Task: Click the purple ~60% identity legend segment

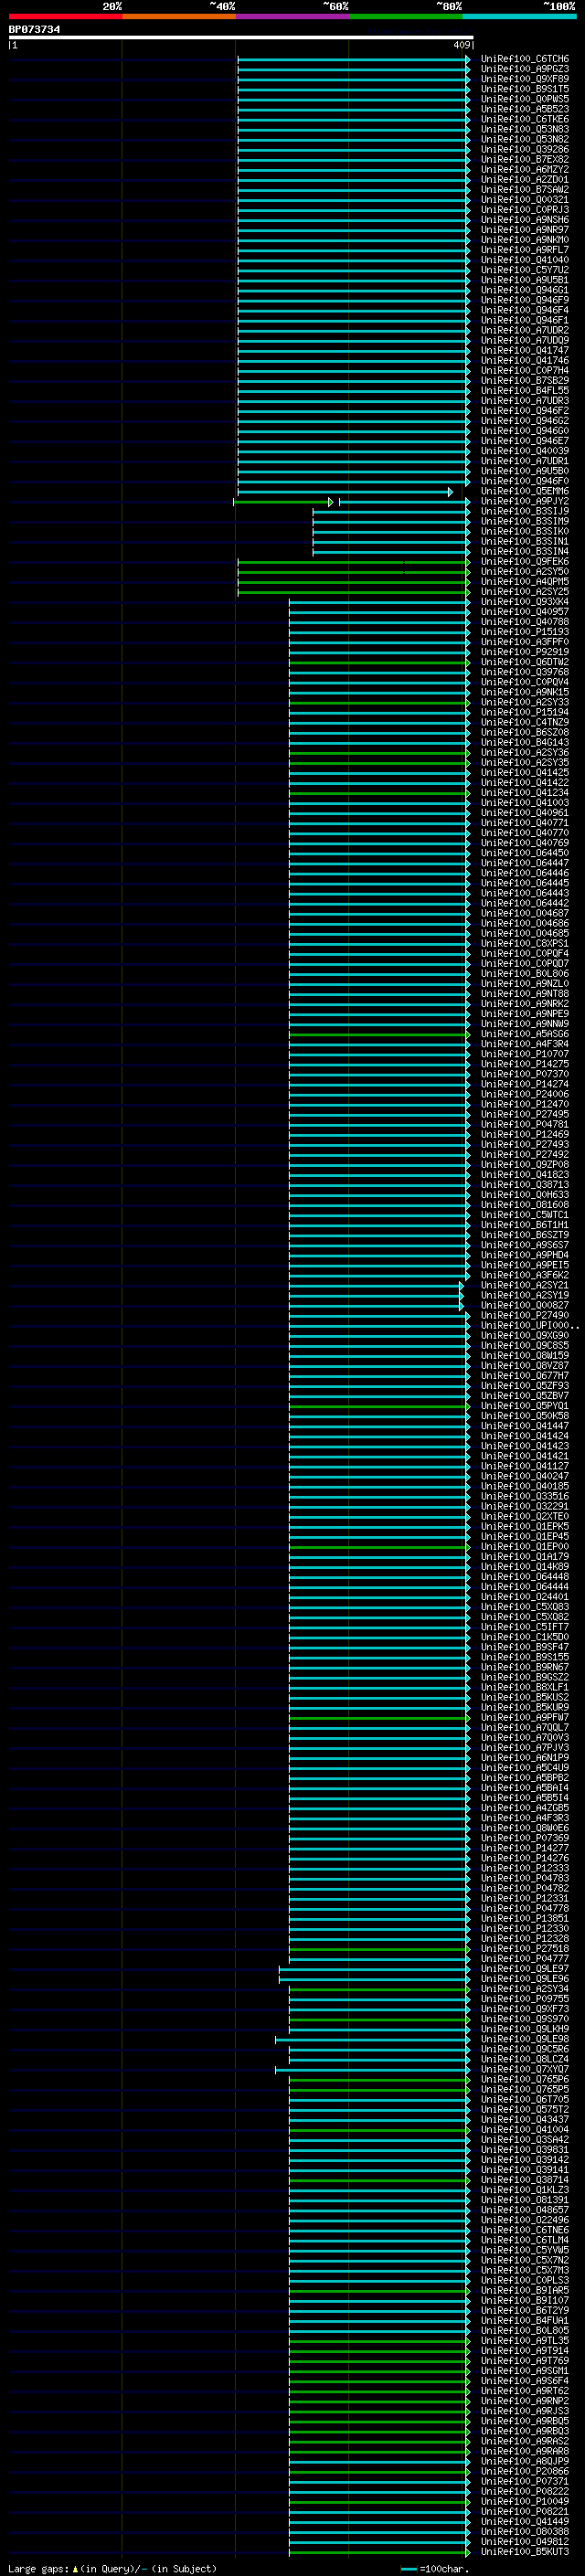Action: point(292,16)
